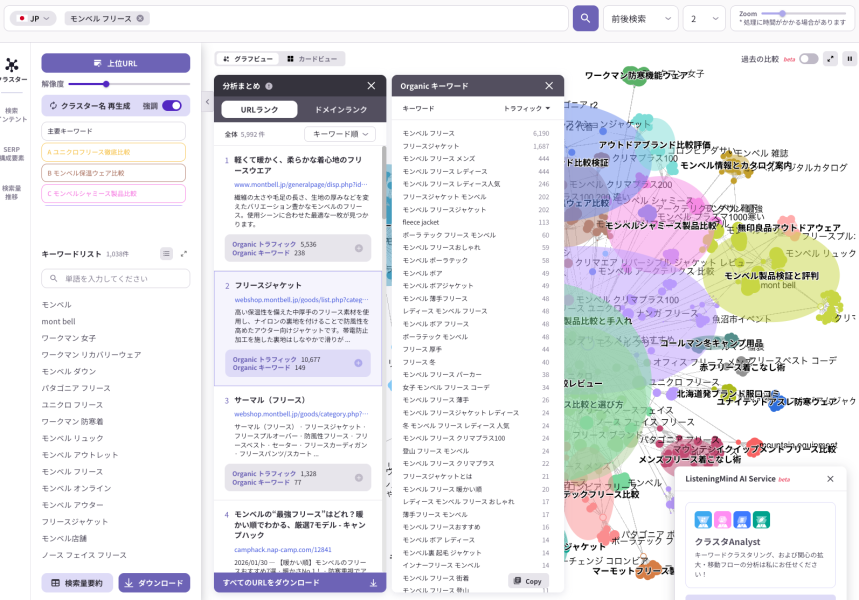Open the トラフィック sort dropdown
The height and width of the screenshot is (600, 859).
pos(526,108)
